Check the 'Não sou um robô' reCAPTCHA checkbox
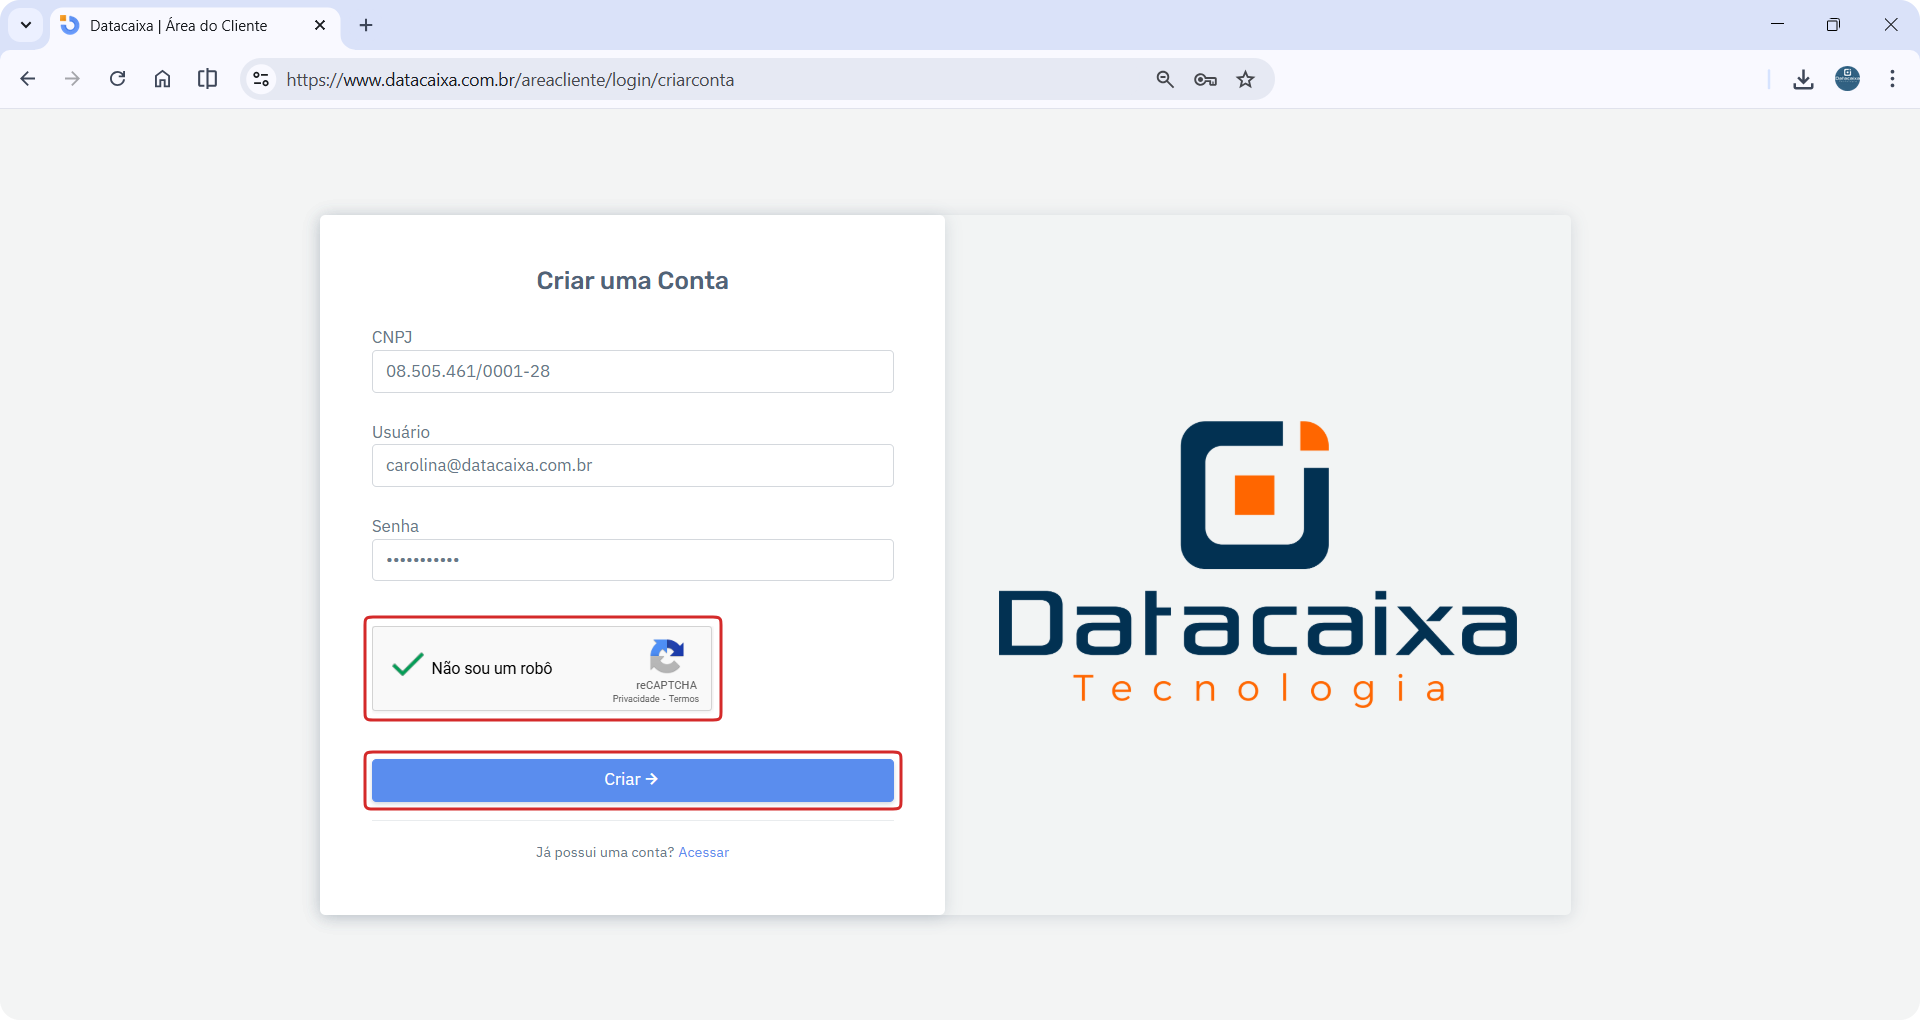Viewport: 1920px width, 1020px height. 405,666
